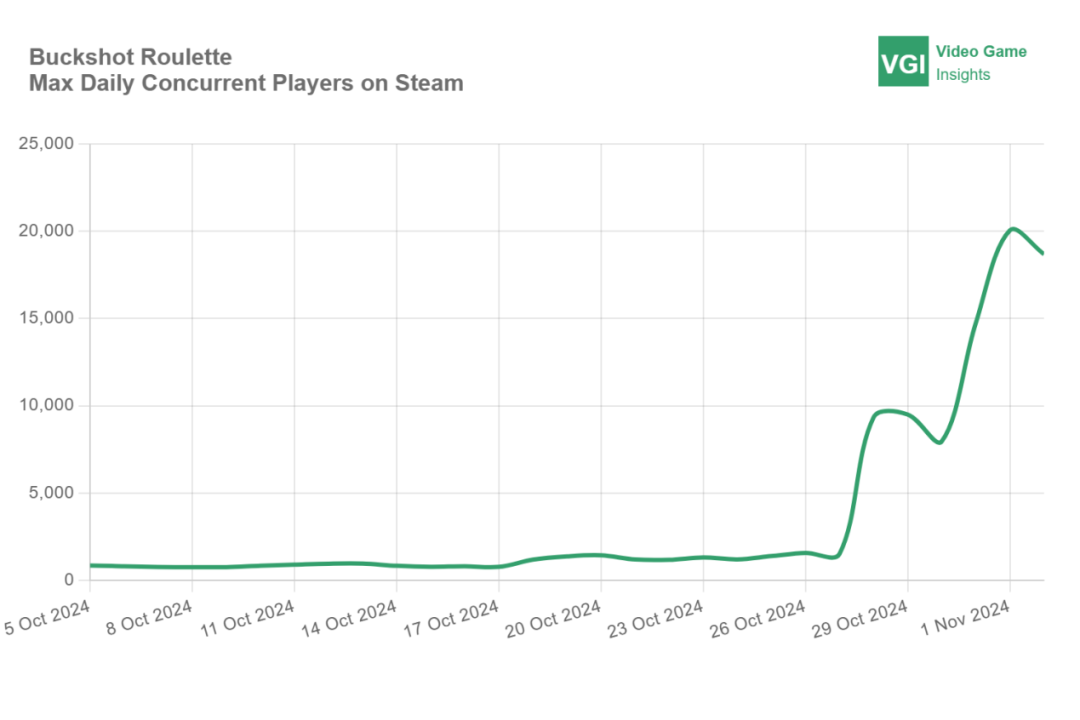
Task: Click the 20,000 y-axis label
Action: point(46,231)
